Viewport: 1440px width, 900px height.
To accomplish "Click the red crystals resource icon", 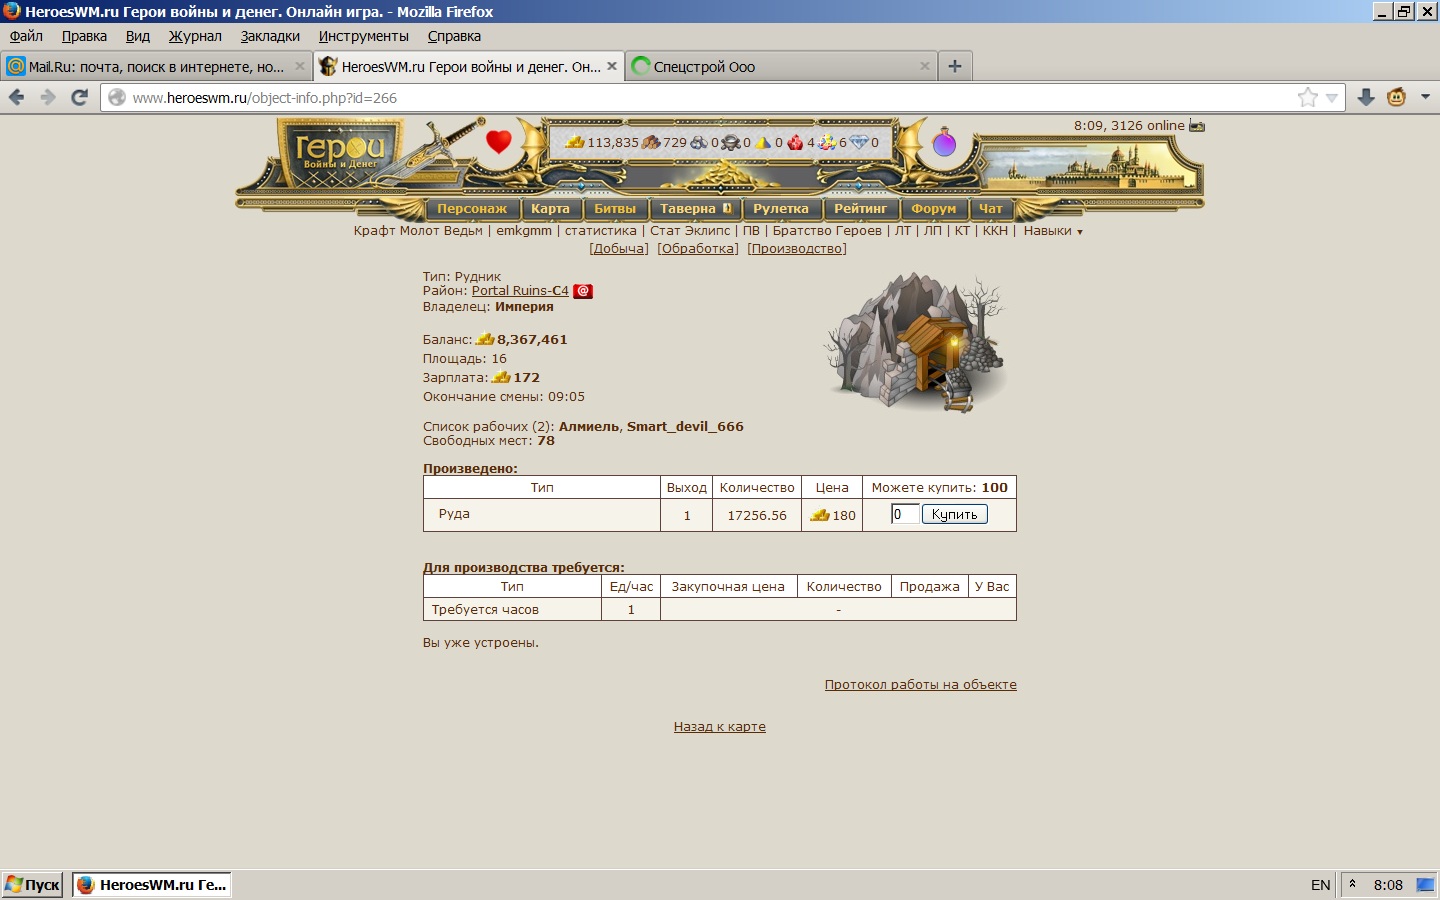I will point(796,142).
